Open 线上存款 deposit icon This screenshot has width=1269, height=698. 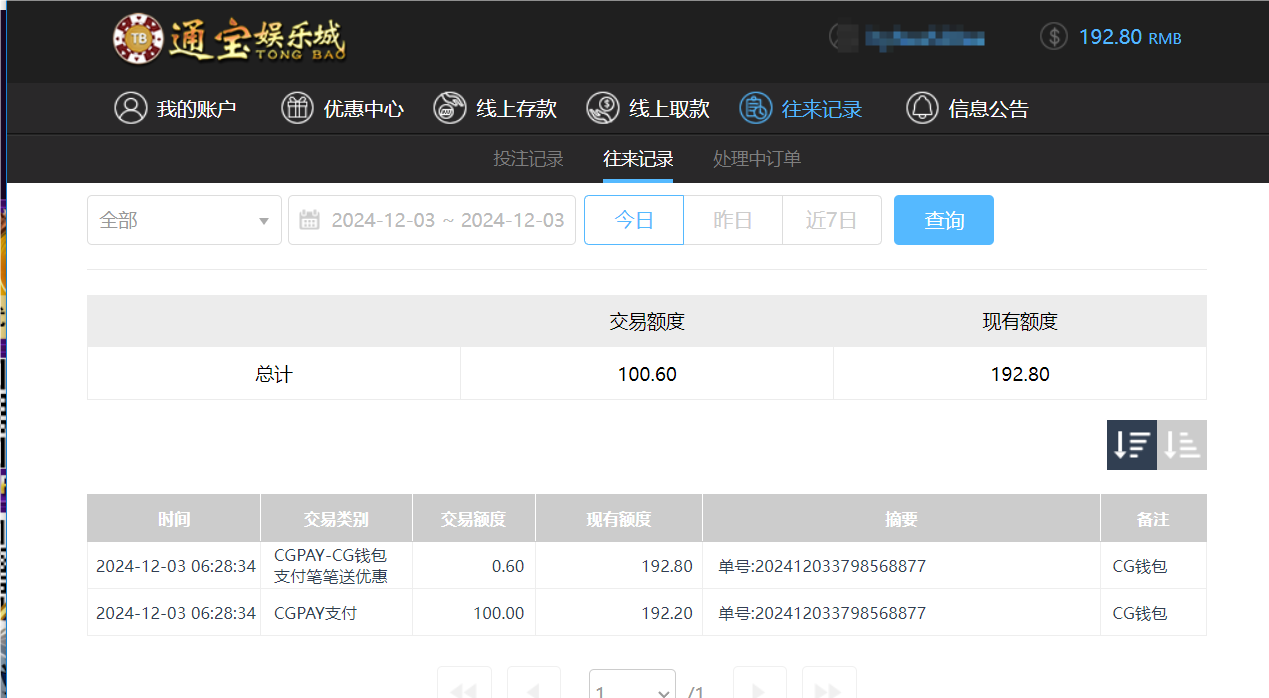tap(448, 108)
